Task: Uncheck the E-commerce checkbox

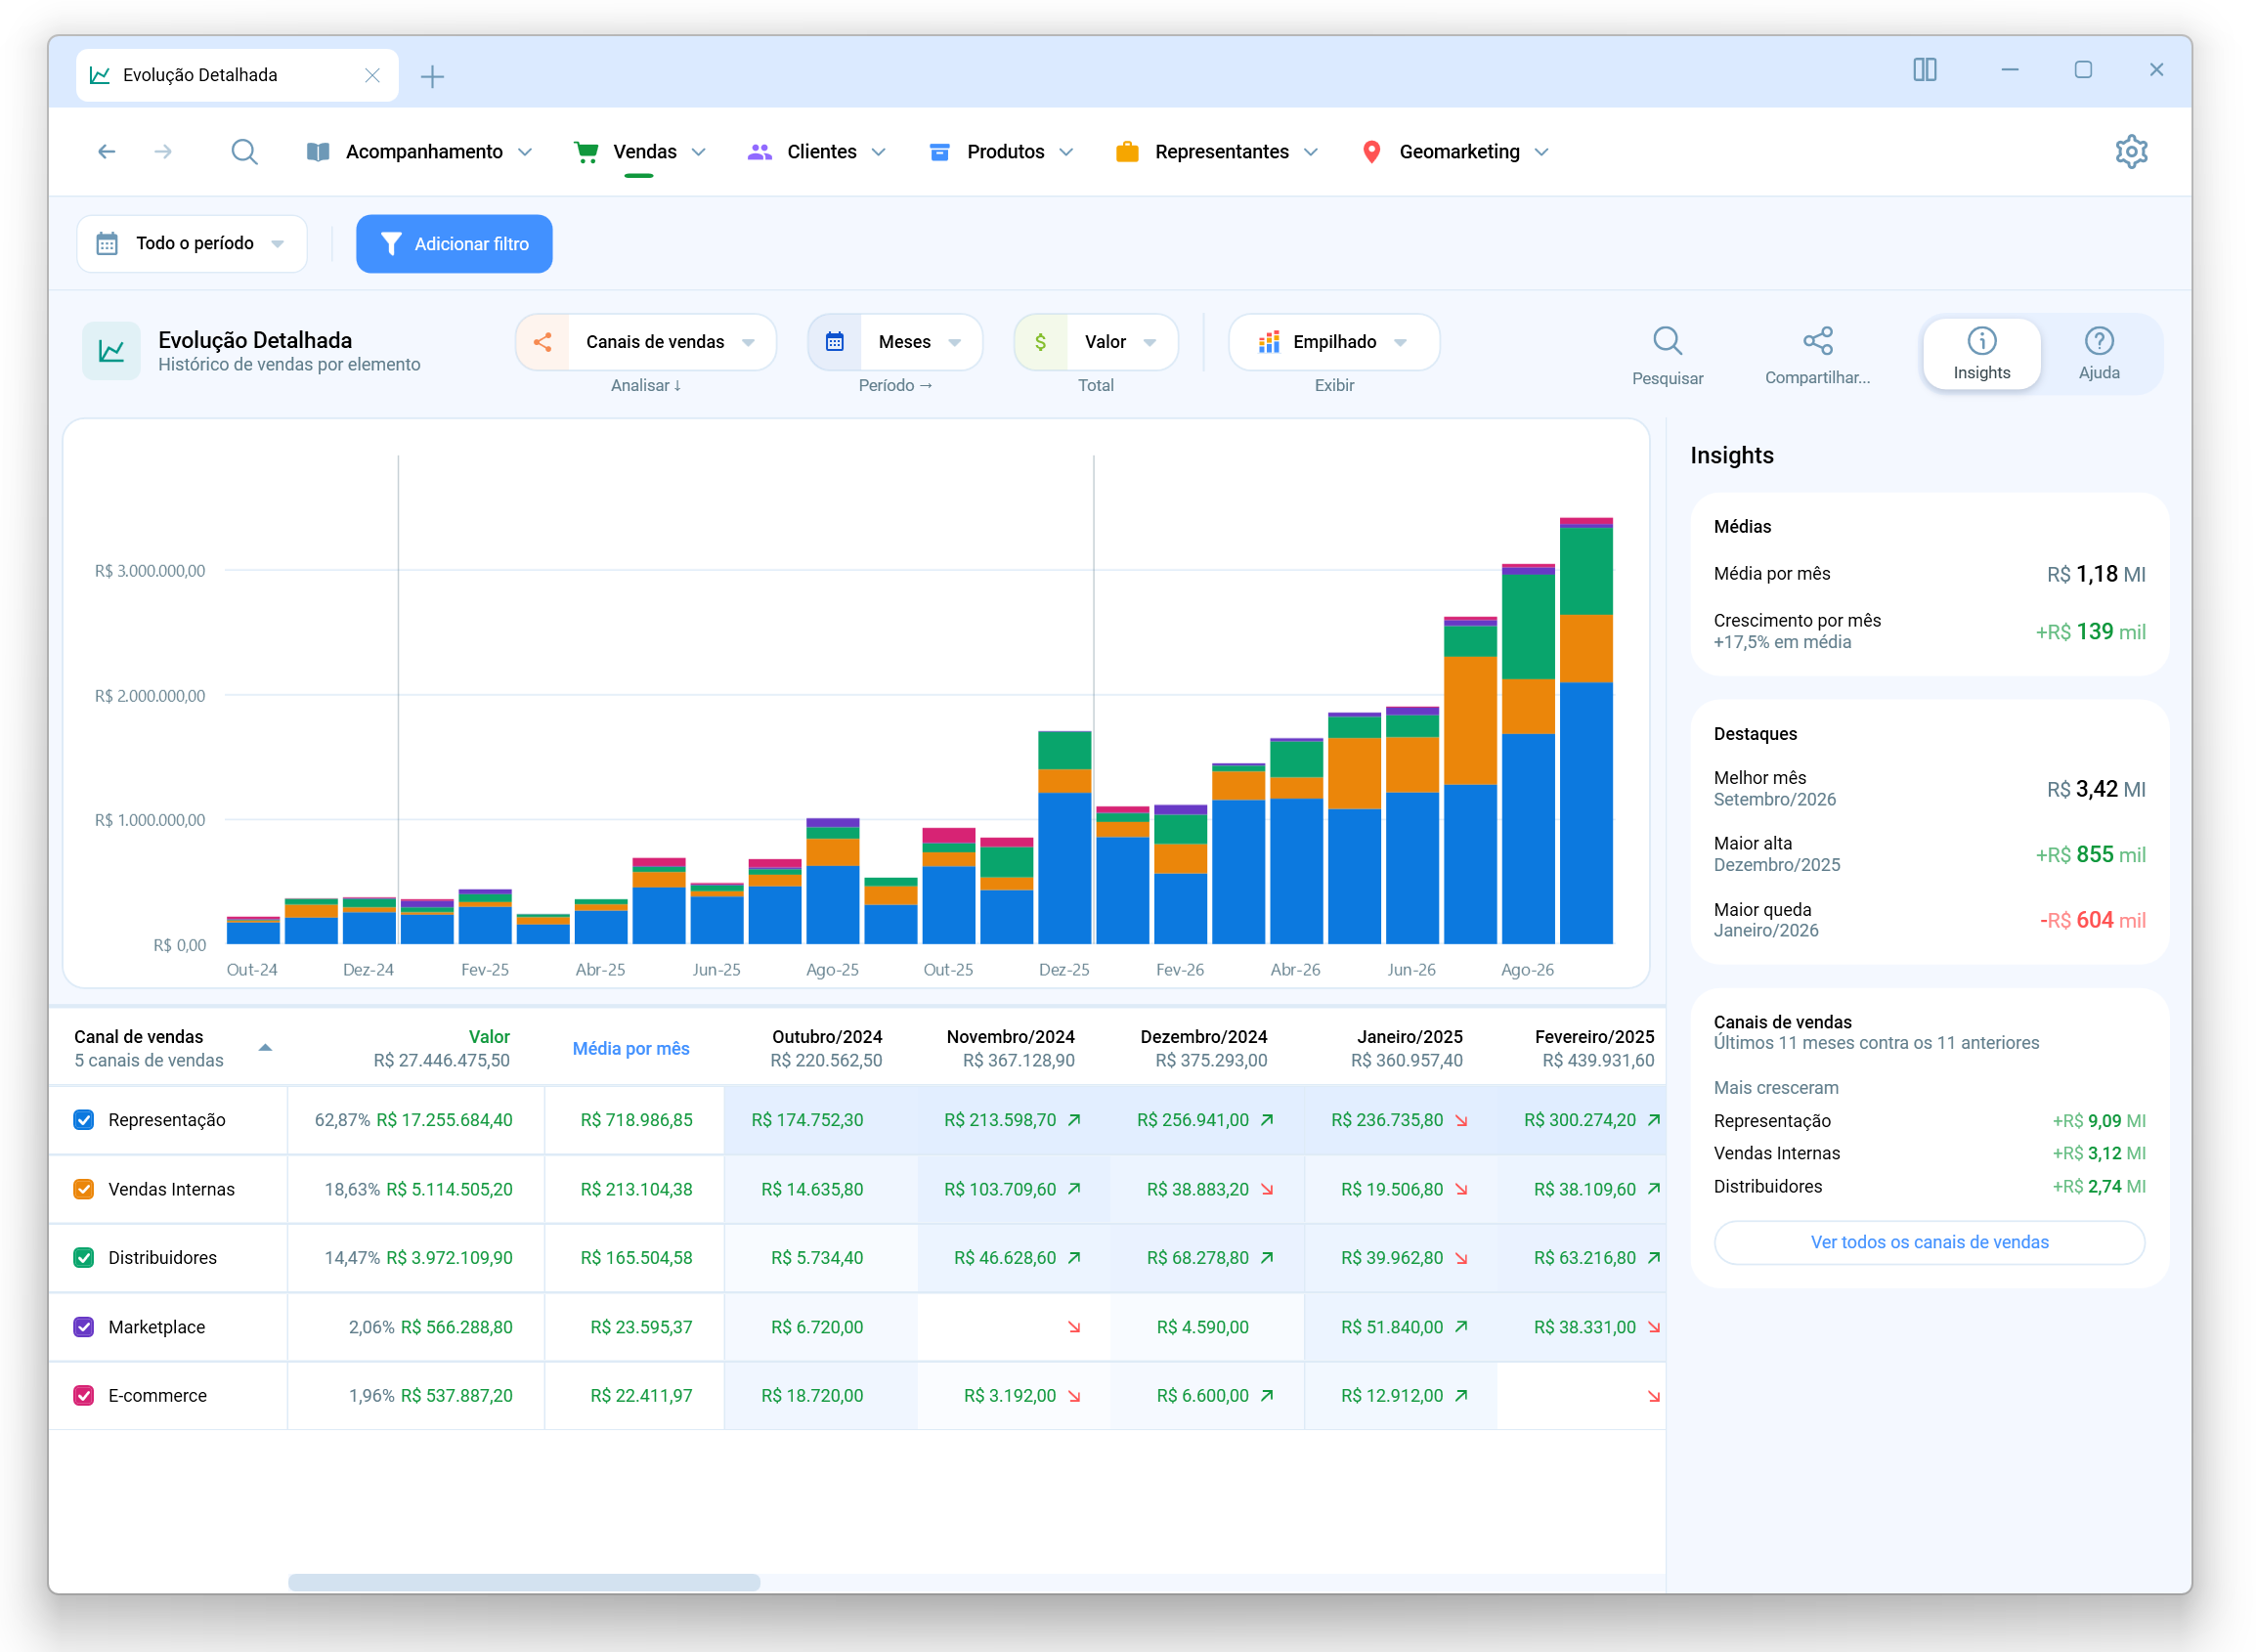Action: [84, 1396]
